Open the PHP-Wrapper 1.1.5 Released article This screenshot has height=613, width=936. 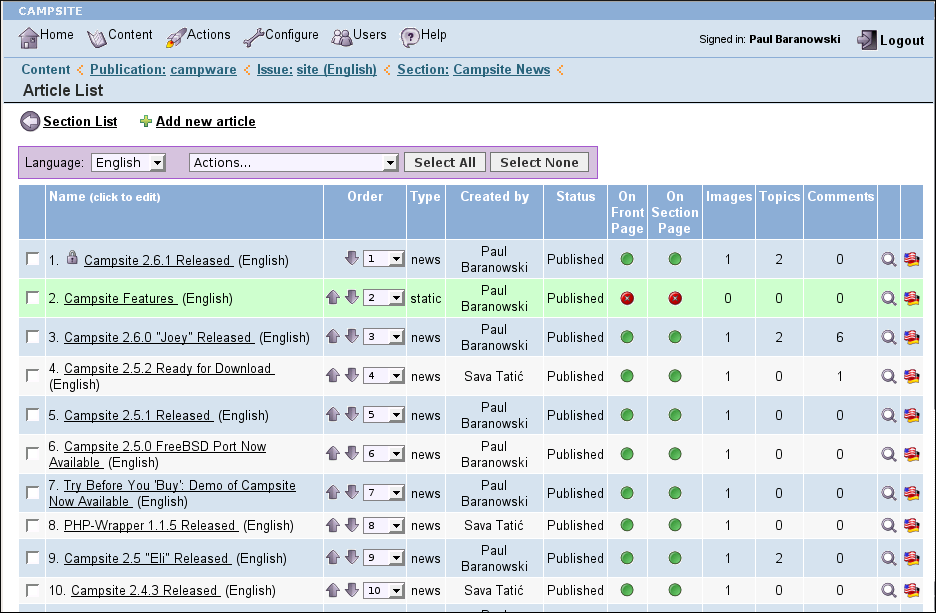[x=150, y=525]
